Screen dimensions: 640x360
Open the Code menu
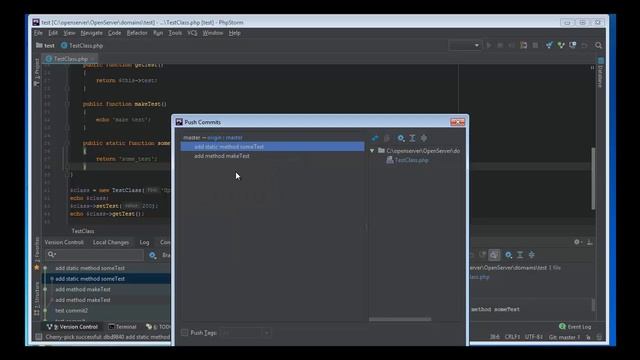point(114,33)
